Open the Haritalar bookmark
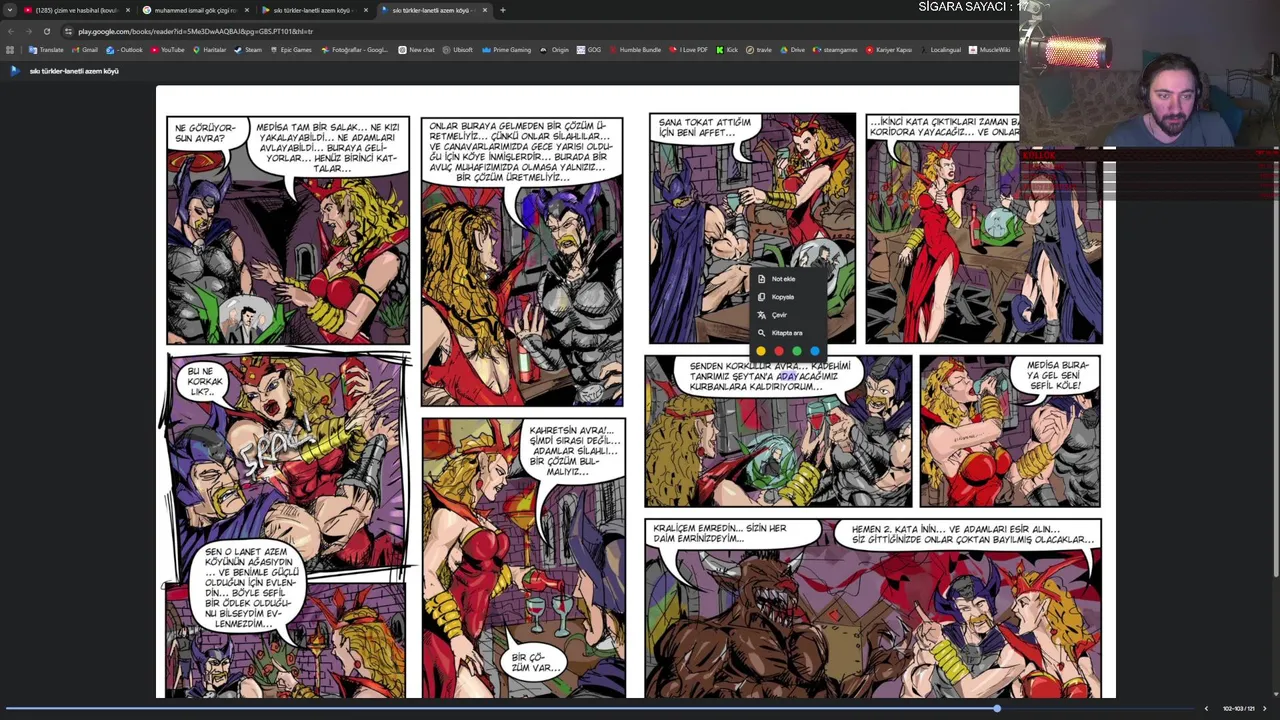The height and width of the screenshot is (720, 1280). click(x=210, y=50)
